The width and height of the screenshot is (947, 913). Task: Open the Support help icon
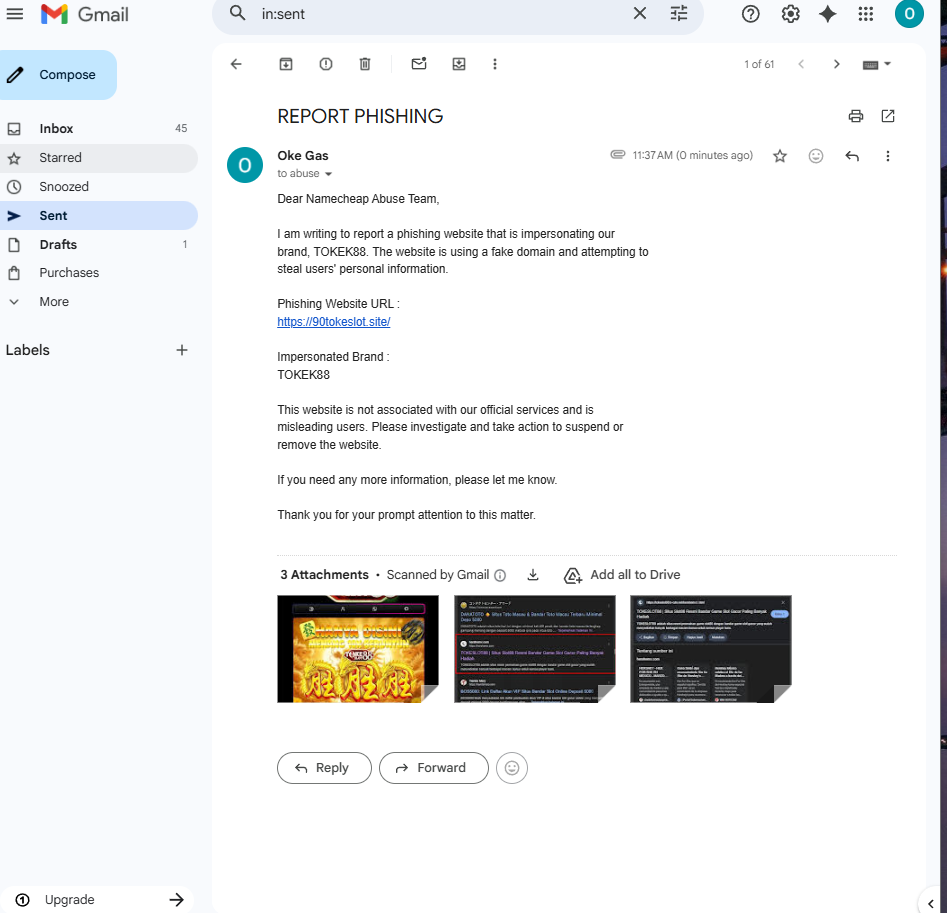(x=750, y=14)
